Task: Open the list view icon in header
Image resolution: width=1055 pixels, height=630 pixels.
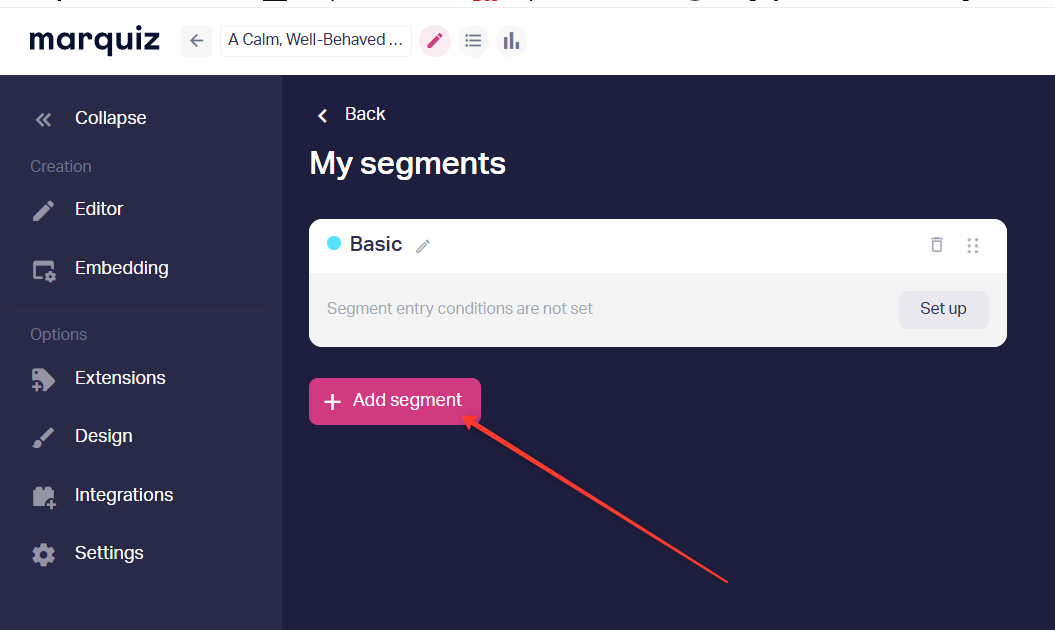Action: pos(473,41)
